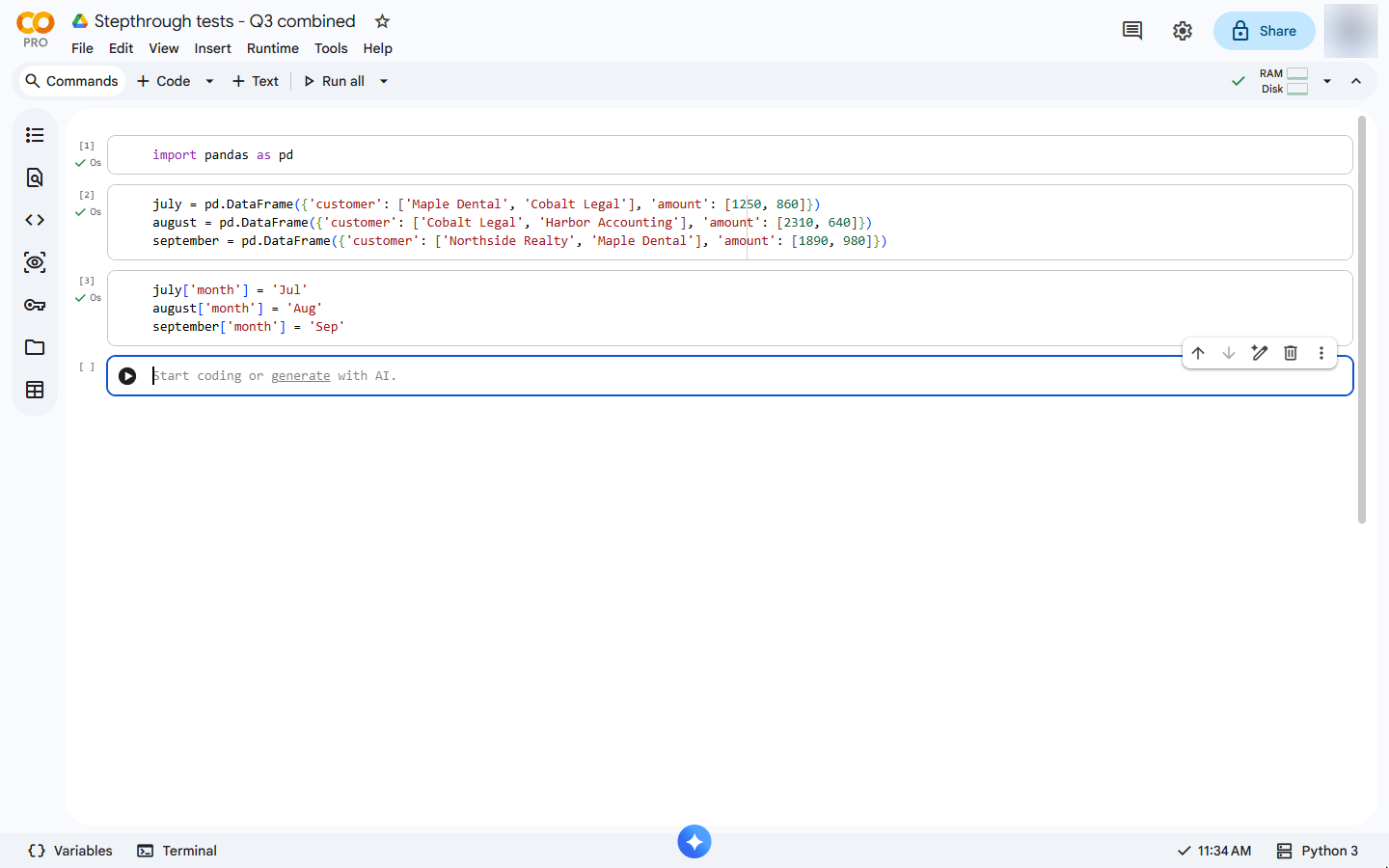
Task: Move the selected cell up
Action: [x=1198, y=353]
